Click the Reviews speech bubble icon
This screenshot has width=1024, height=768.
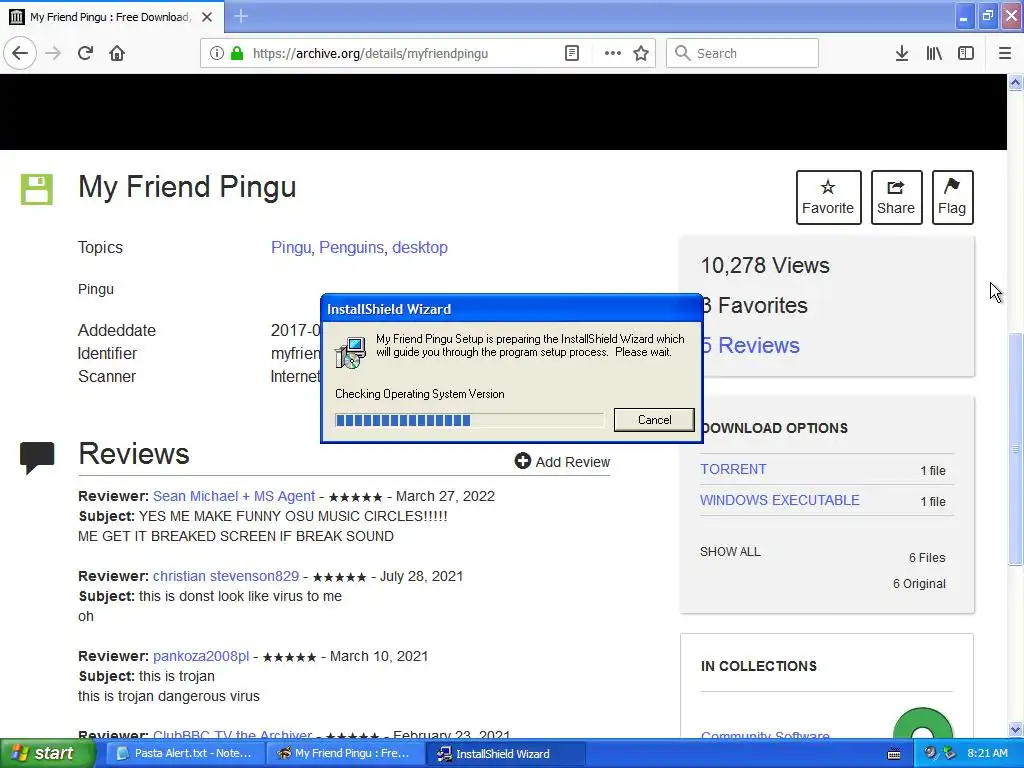(37, 458)
